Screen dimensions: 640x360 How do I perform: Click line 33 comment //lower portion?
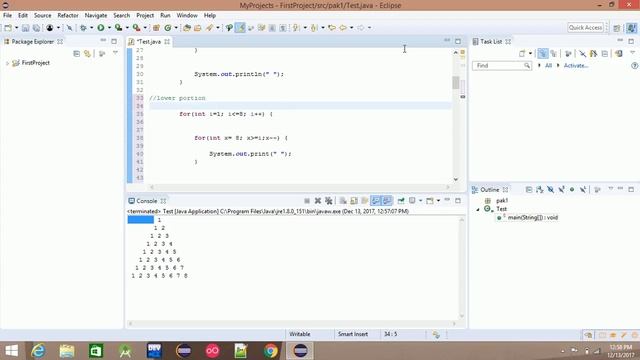(177, 98)
